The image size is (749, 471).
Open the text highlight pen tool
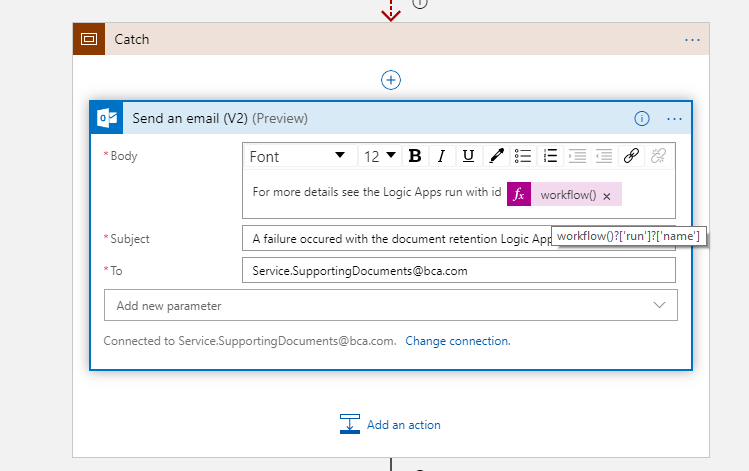pyautogui.click(x=496, y=156)
